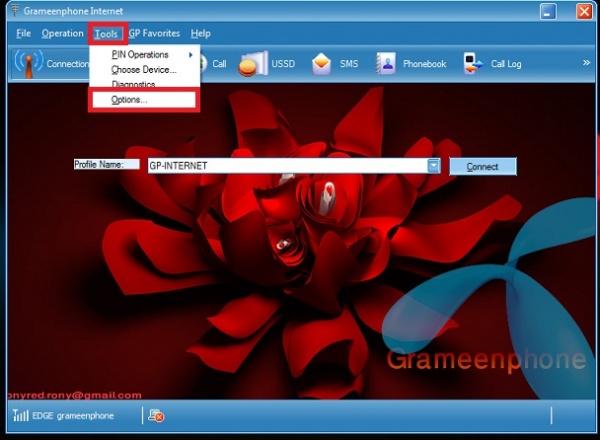Expand the PIN Operations submenu
The width and height of the screenshot is (600, 440).
coord(145,55)
